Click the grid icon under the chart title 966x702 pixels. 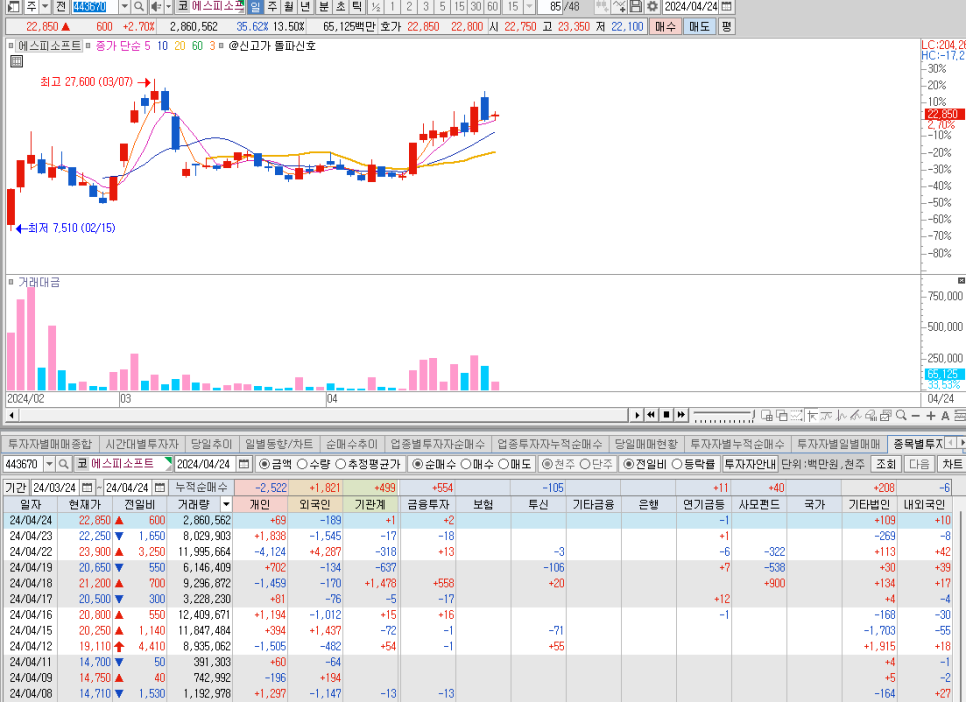point(17,62)
